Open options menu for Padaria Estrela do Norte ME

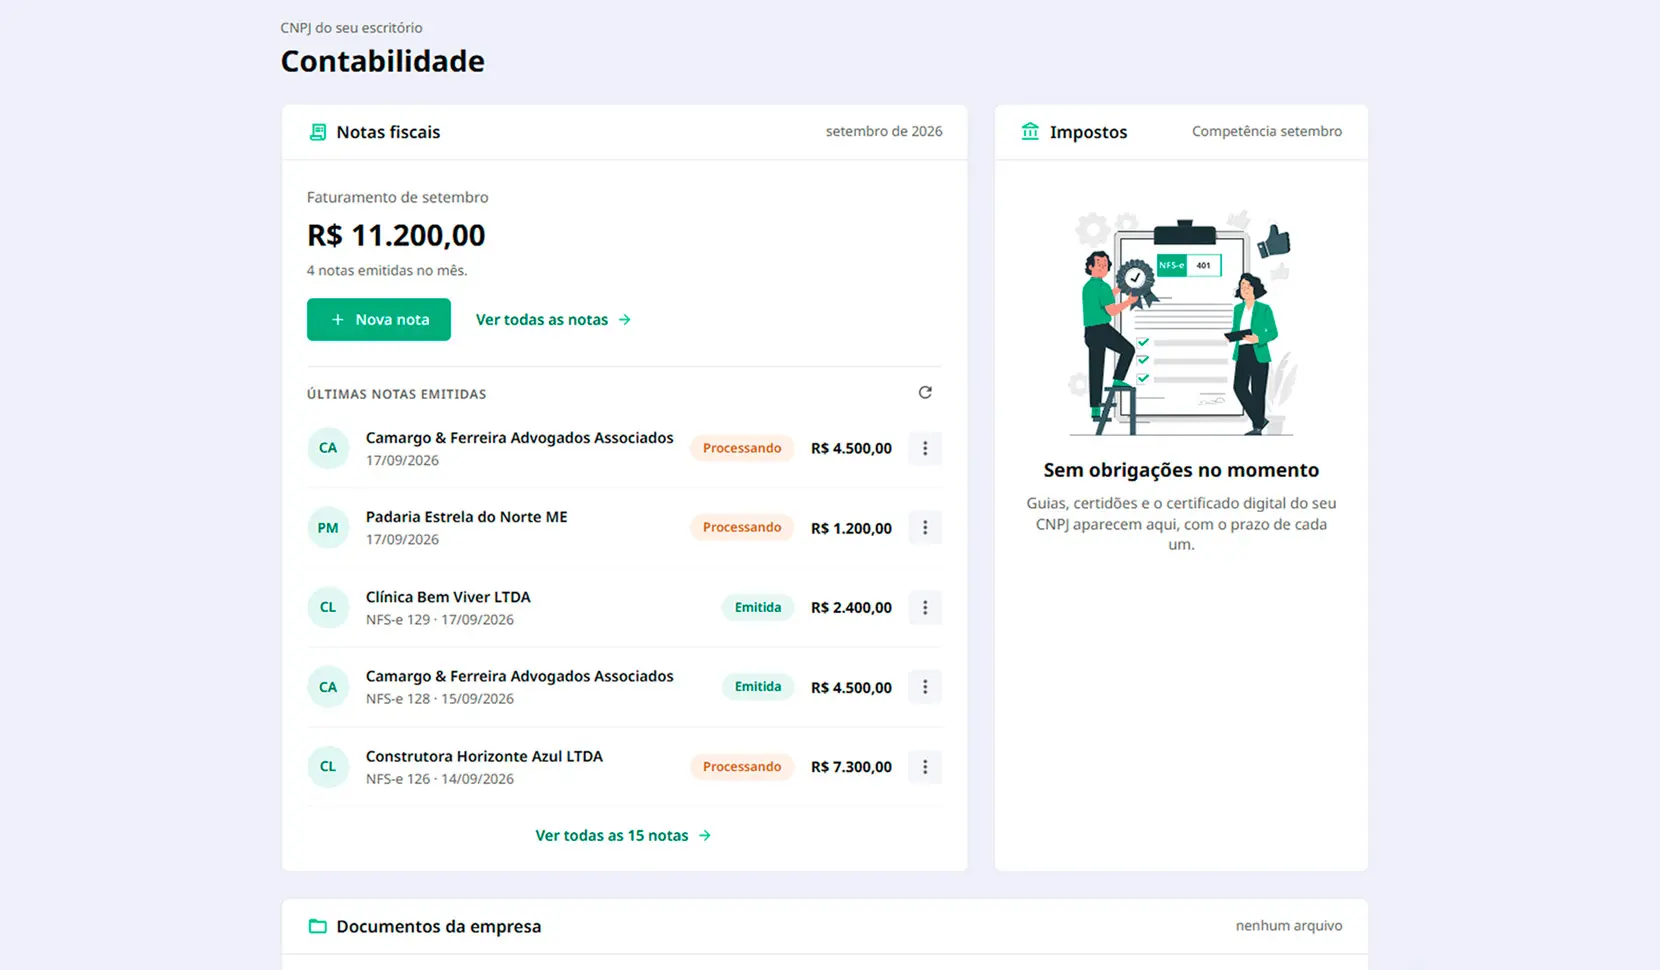click(x=925, y=528)
